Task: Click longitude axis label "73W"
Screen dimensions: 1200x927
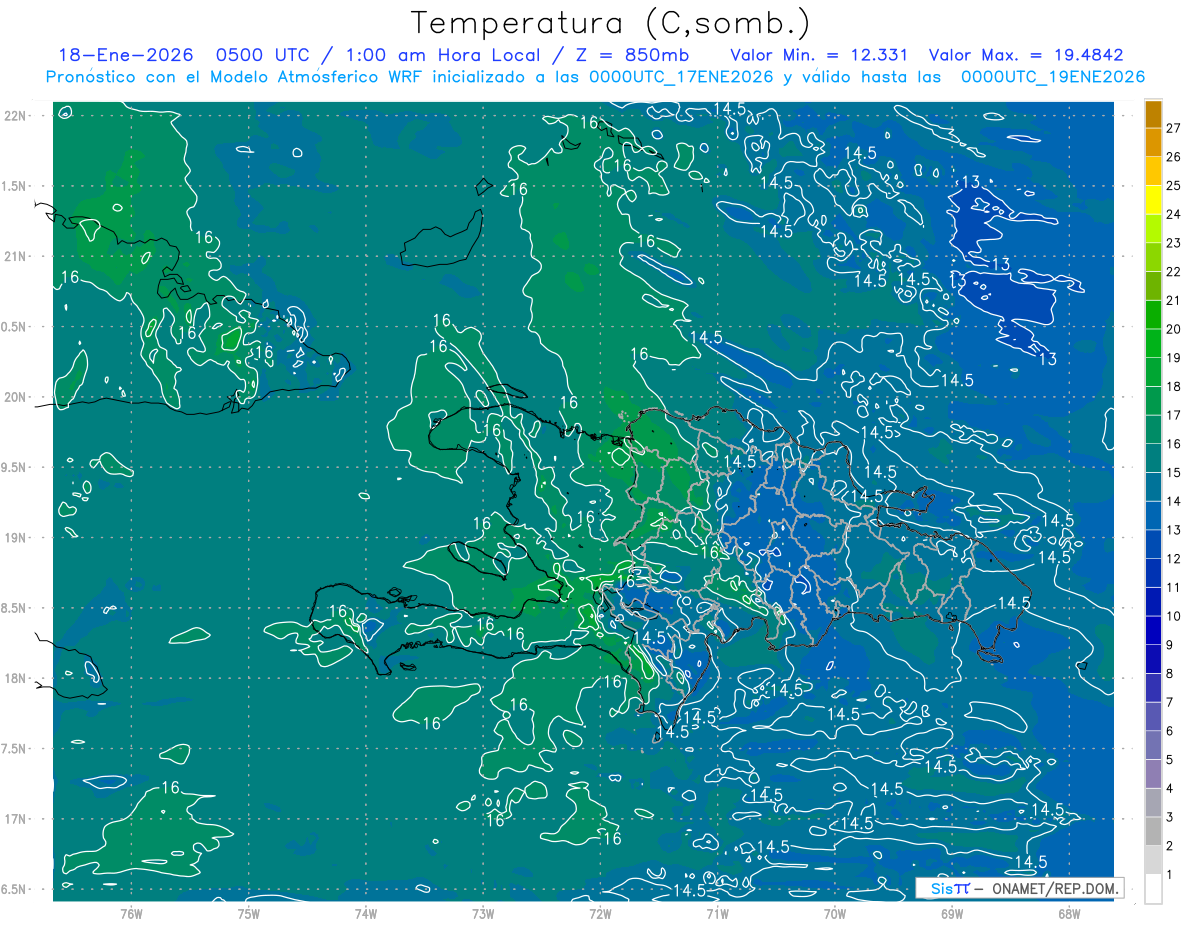Action: coord(483,914)
